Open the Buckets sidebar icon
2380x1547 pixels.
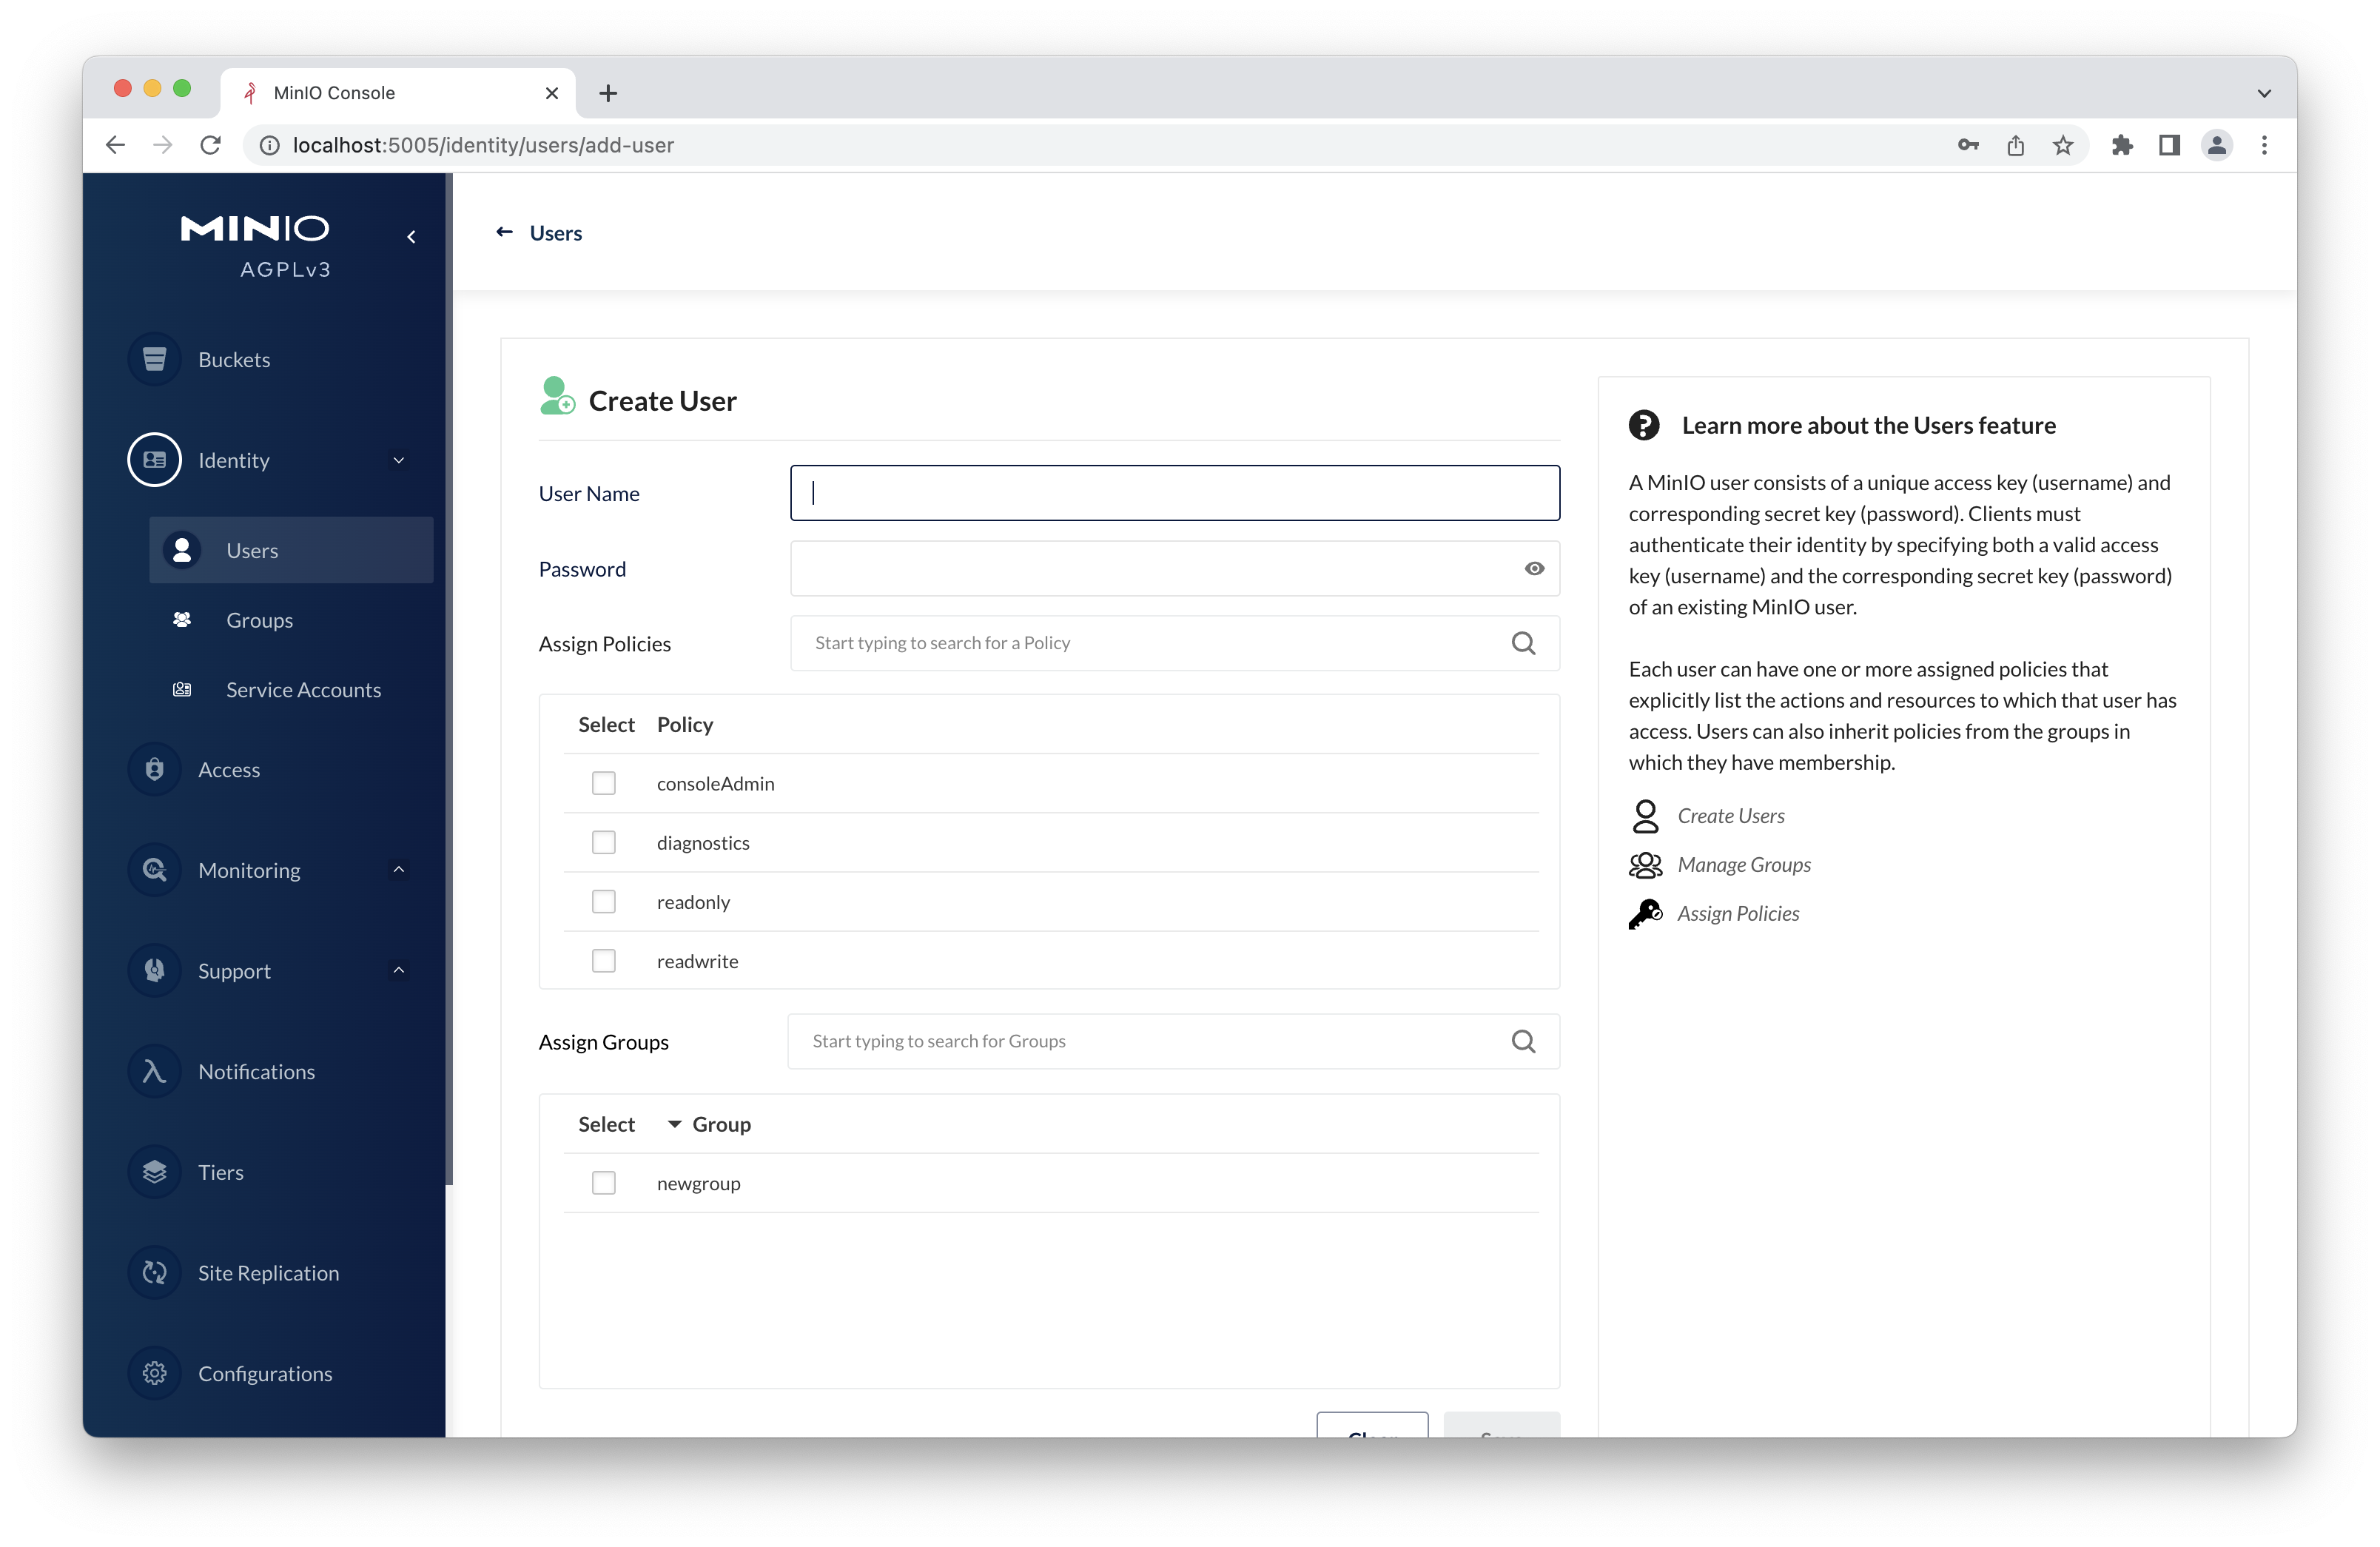coord(154,359)
